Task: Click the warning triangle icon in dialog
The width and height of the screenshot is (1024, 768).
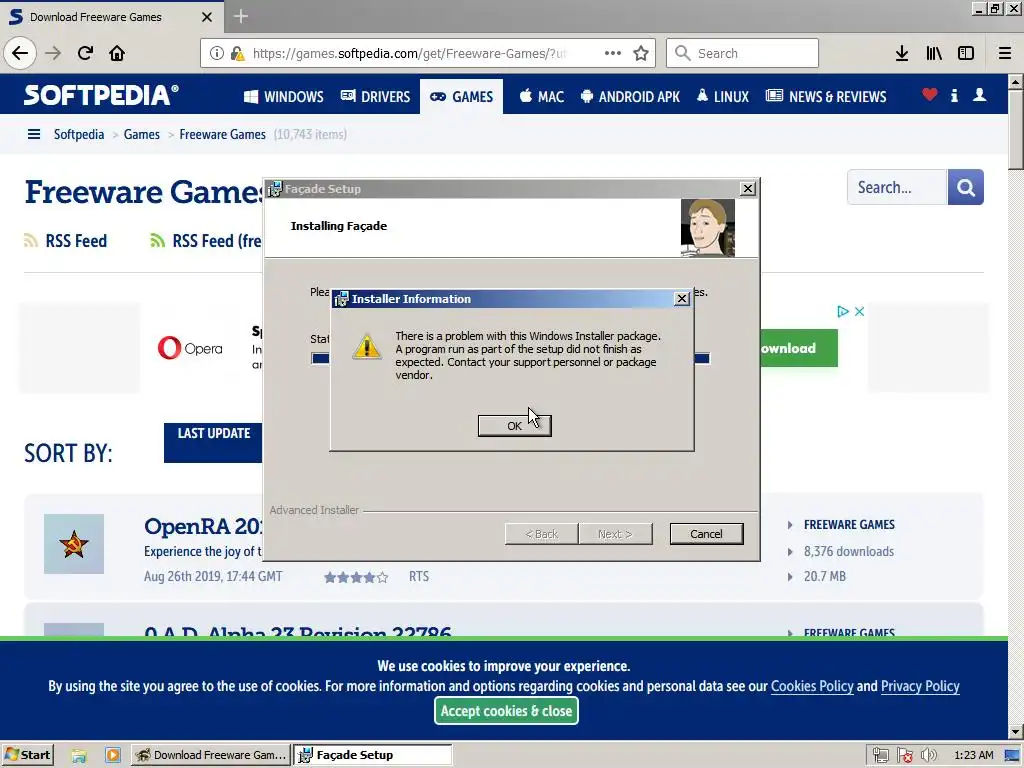Action: [x=366, y=346]
